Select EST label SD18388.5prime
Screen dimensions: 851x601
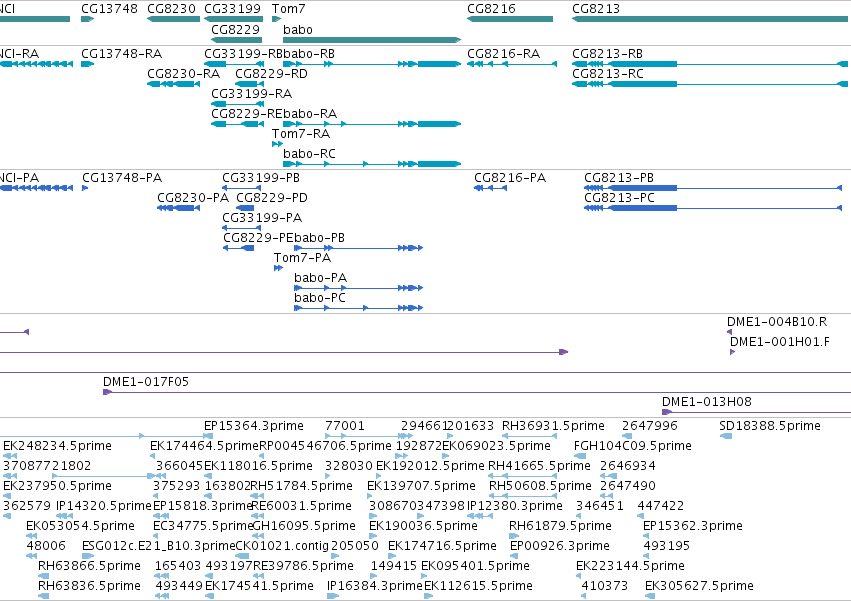pos(770,426)
